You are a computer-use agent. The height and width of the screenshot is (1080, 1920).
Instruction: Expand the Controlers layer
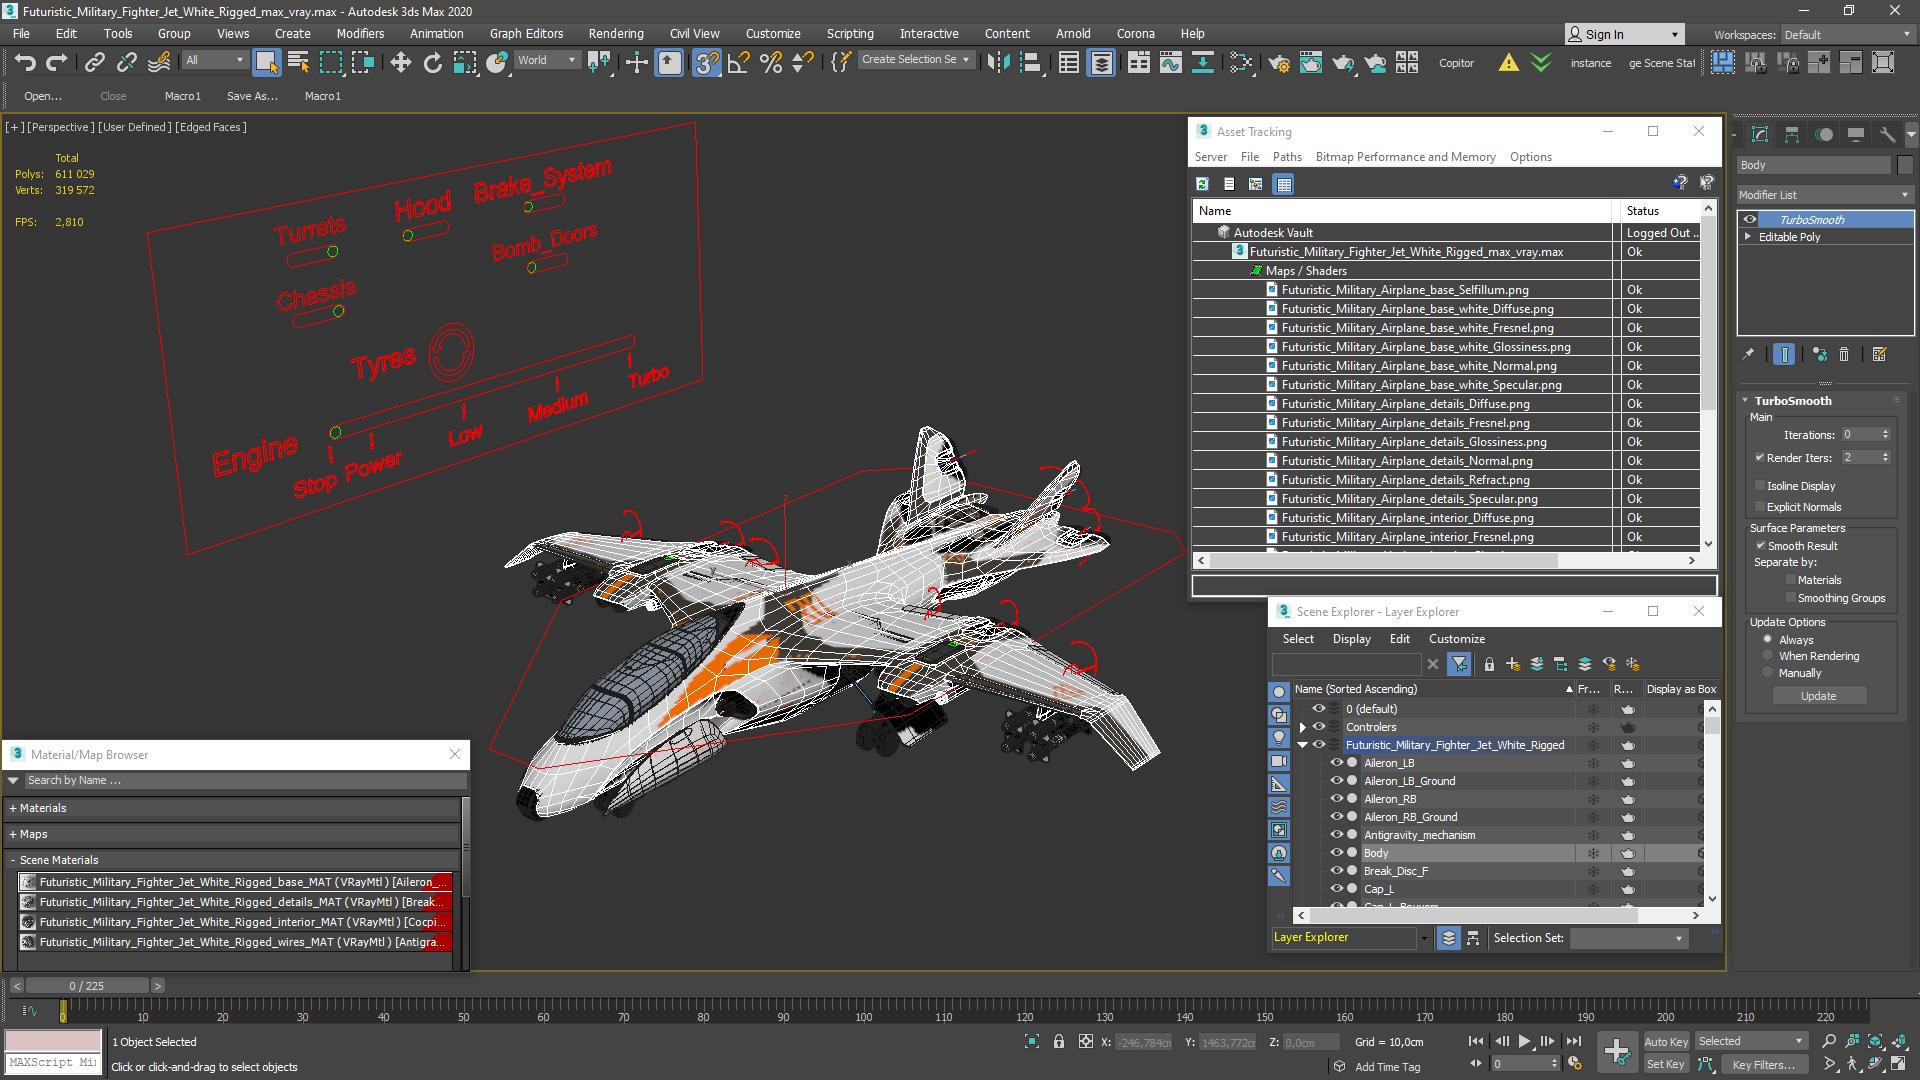click(1302, 728)
